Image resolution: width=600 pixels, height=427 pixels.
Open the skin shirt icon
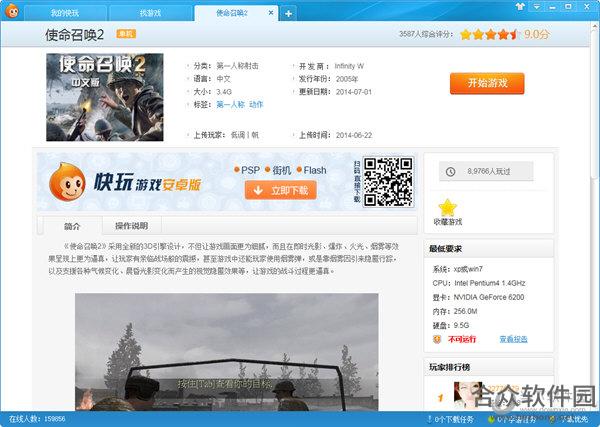click(x=520, y=7)
